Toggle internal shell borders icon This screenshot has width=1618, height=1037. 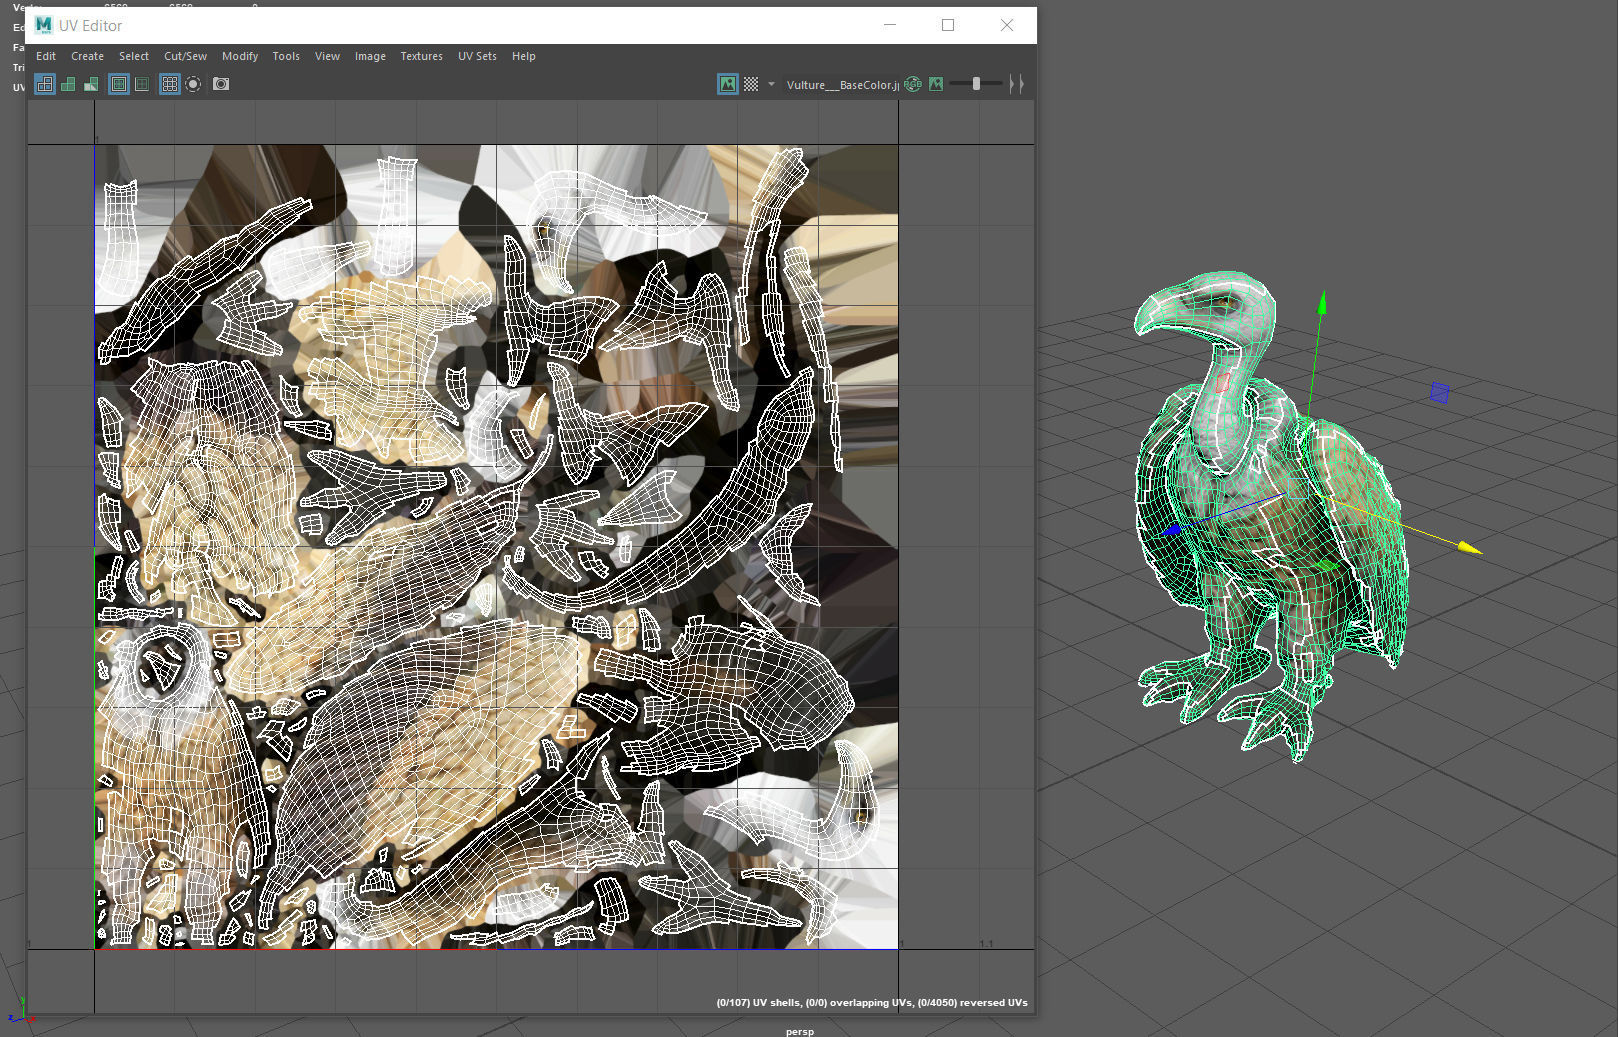[x=142, y=85]
